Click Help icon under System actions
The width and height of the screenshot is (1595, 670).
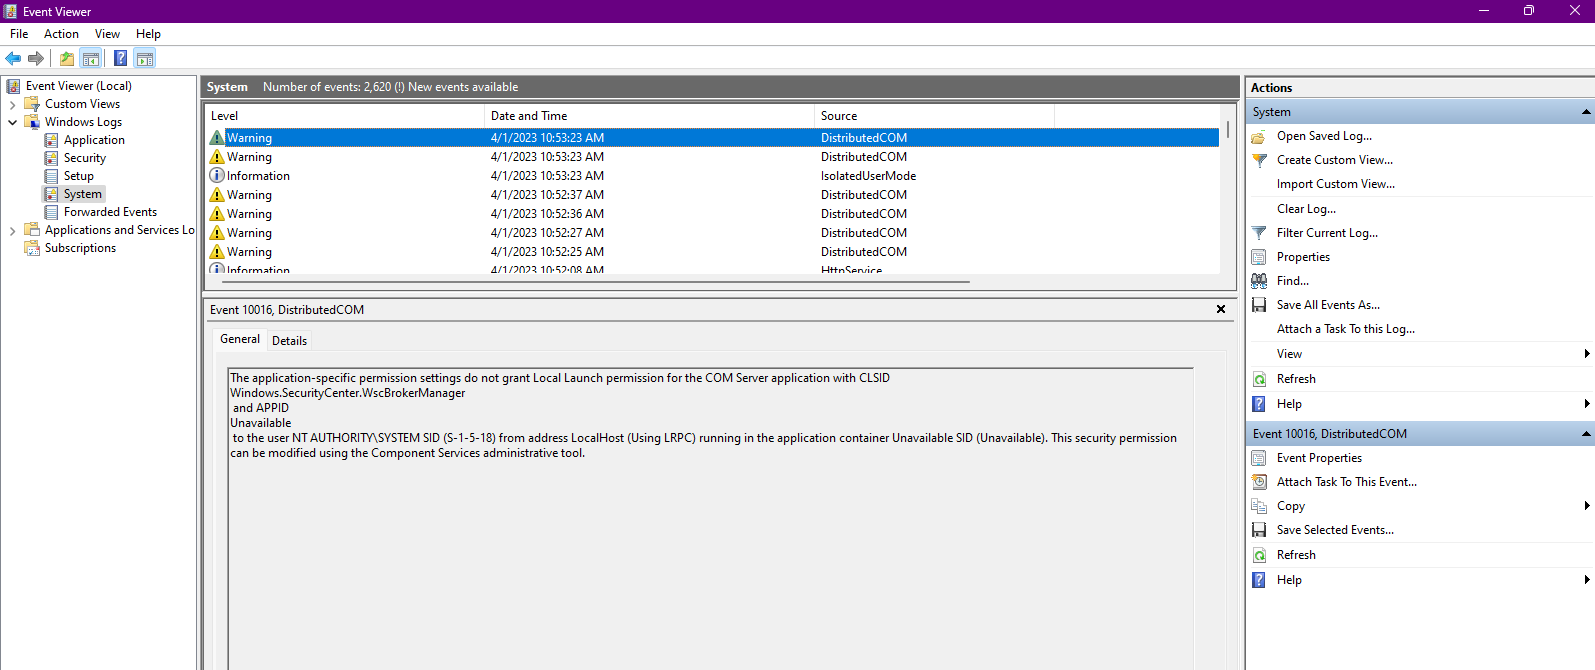click(1259, 404)
